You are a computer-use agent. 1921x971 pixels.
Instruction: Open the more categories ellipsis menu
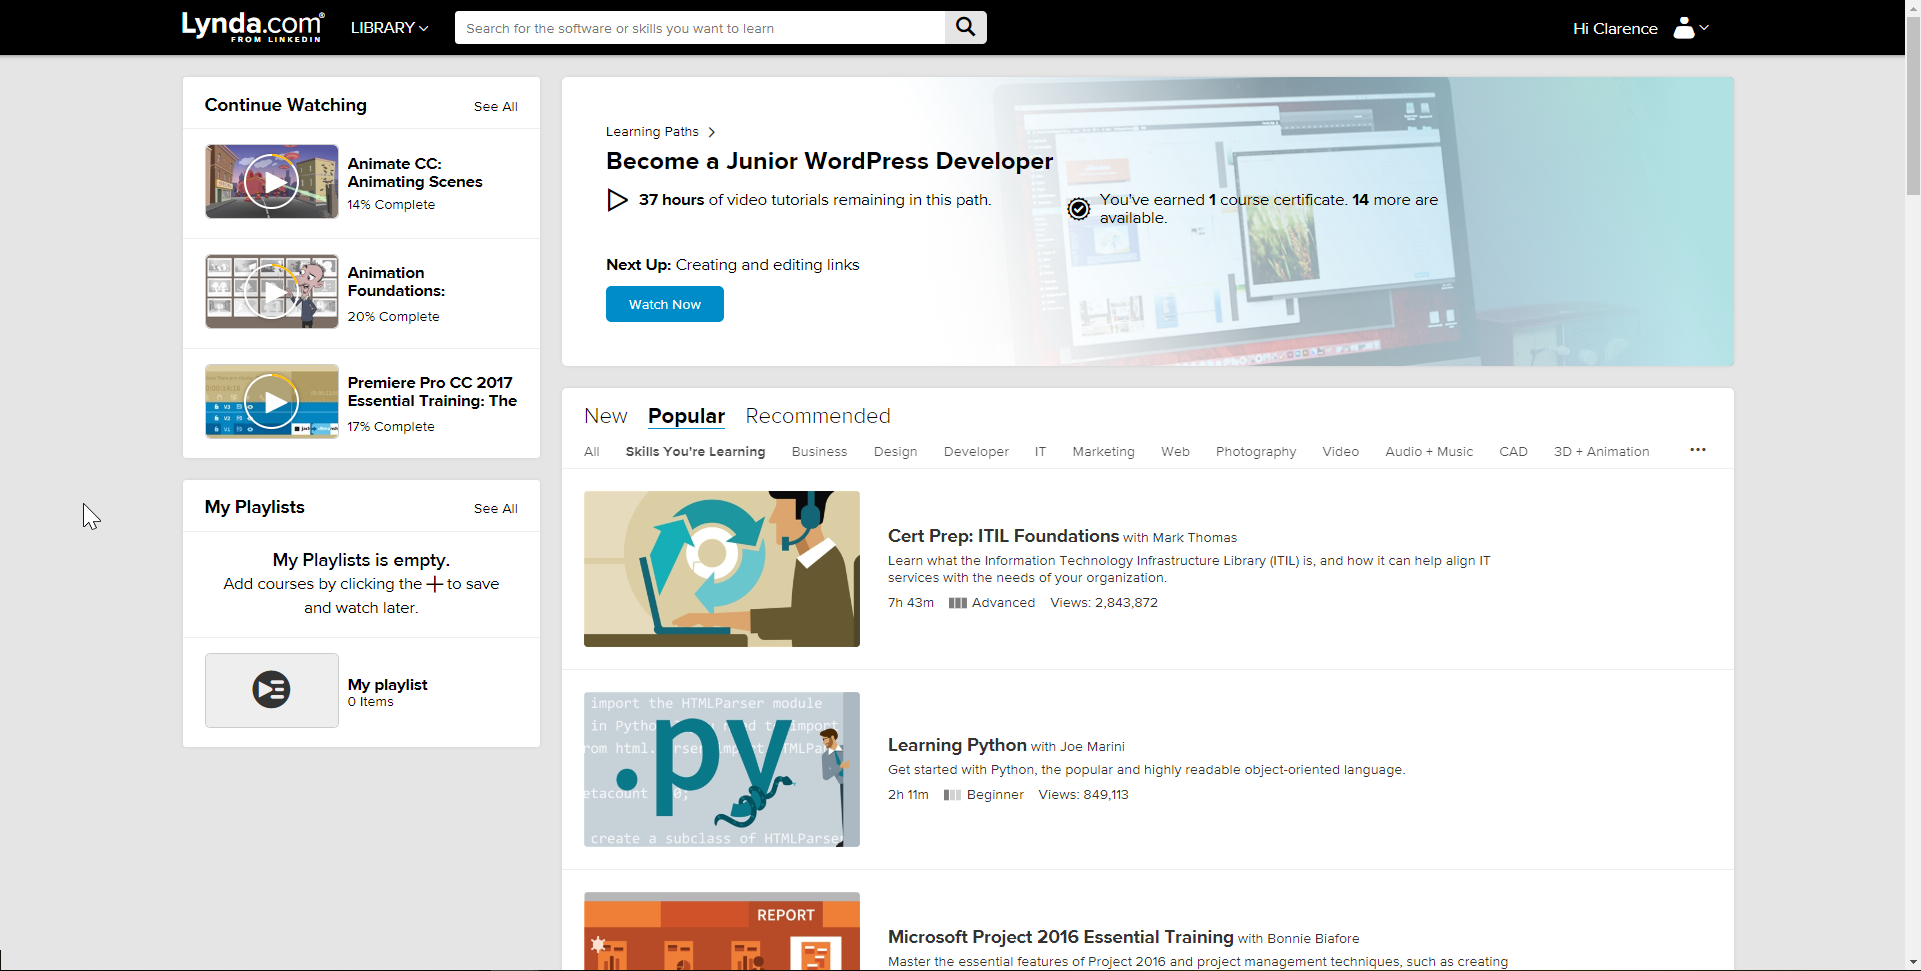(x=1698, y=450)
